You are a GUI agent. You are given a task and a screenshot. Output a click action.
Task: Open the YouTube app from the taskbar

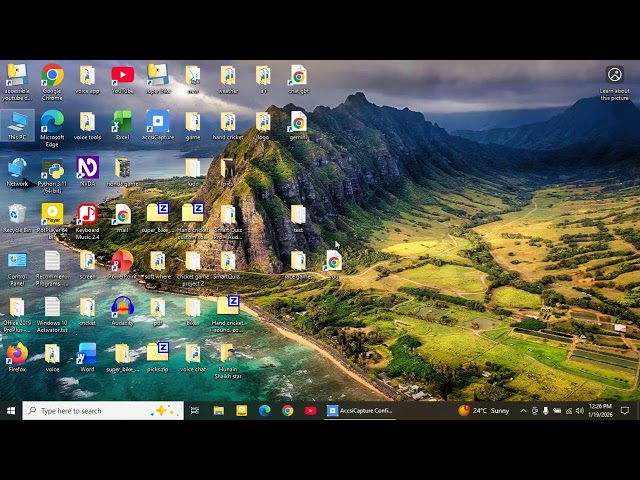click(x=310, y=411)
